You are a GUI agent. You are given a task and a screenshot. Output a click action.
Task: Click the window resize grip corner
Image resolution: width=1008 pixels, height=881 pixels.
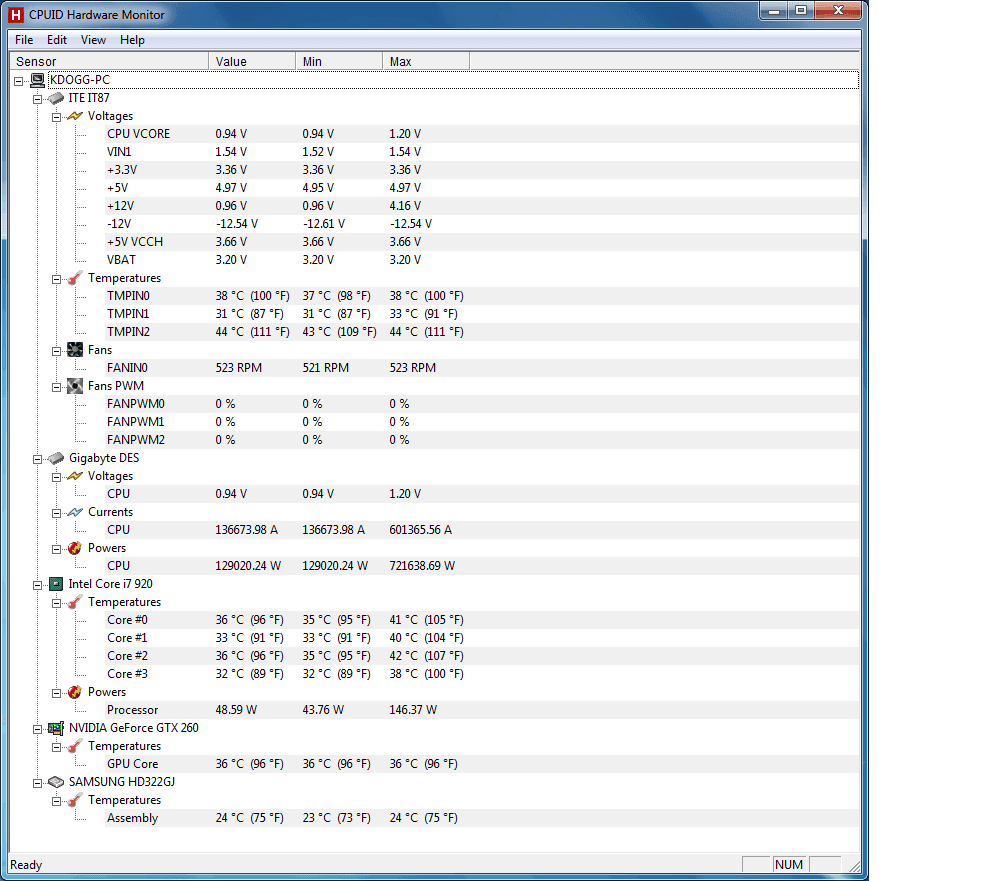click(x=854, y=867)
